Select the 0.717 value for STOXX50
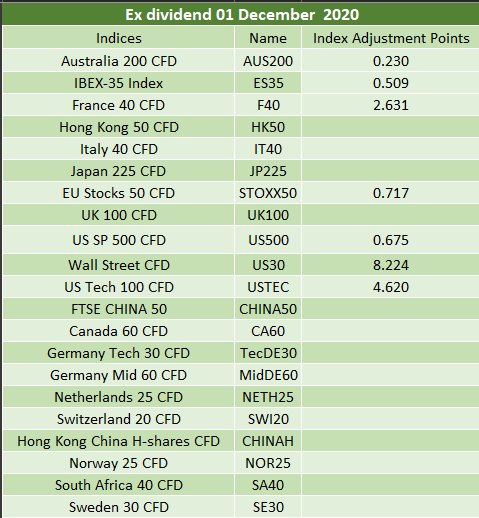 pos(391,193)
